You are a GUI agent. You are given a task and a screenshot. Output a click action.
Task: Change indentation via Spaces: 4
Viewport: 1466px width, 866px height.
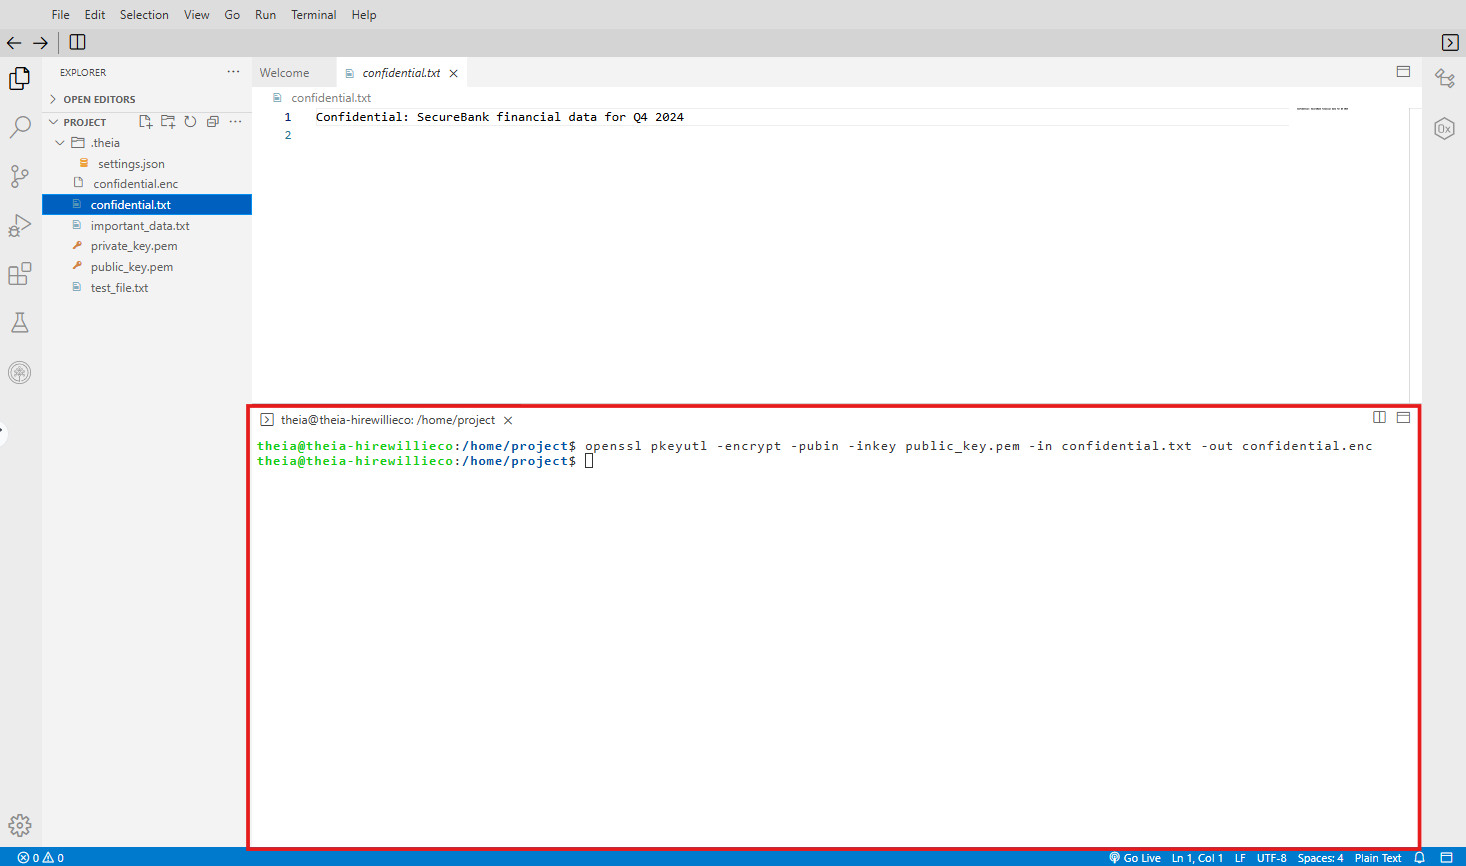(1320, 858)
